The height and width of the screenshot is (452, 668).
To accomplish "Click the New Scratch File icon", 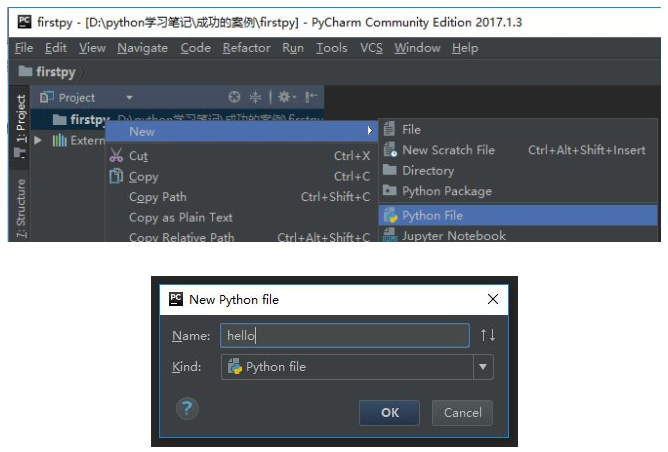I will click(390, 150).
